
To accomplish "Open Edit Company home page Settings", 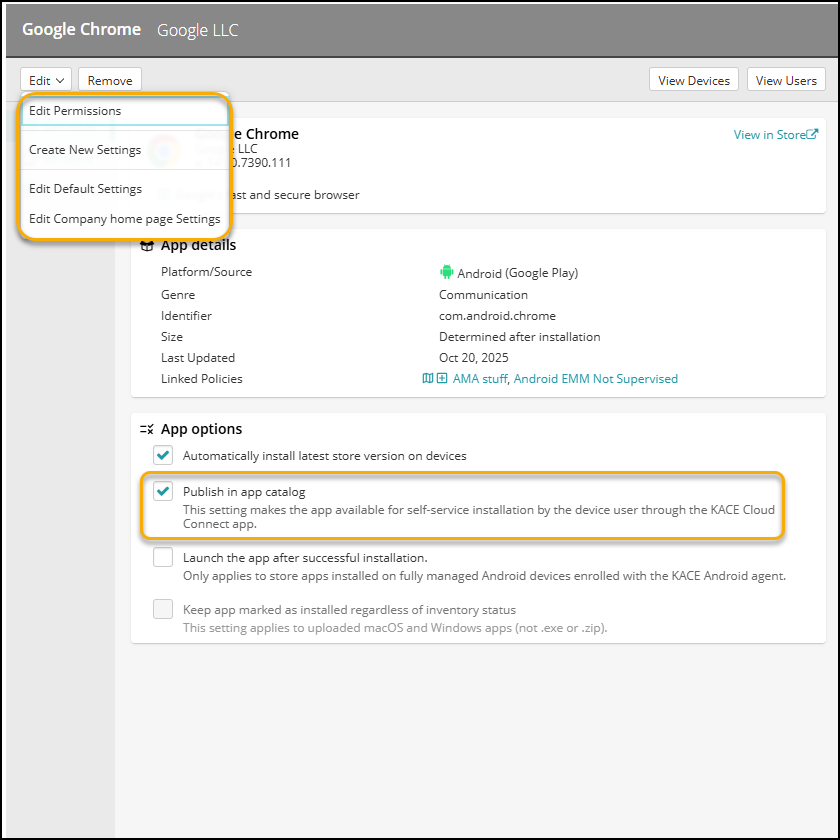I will [x=124, y=219].
